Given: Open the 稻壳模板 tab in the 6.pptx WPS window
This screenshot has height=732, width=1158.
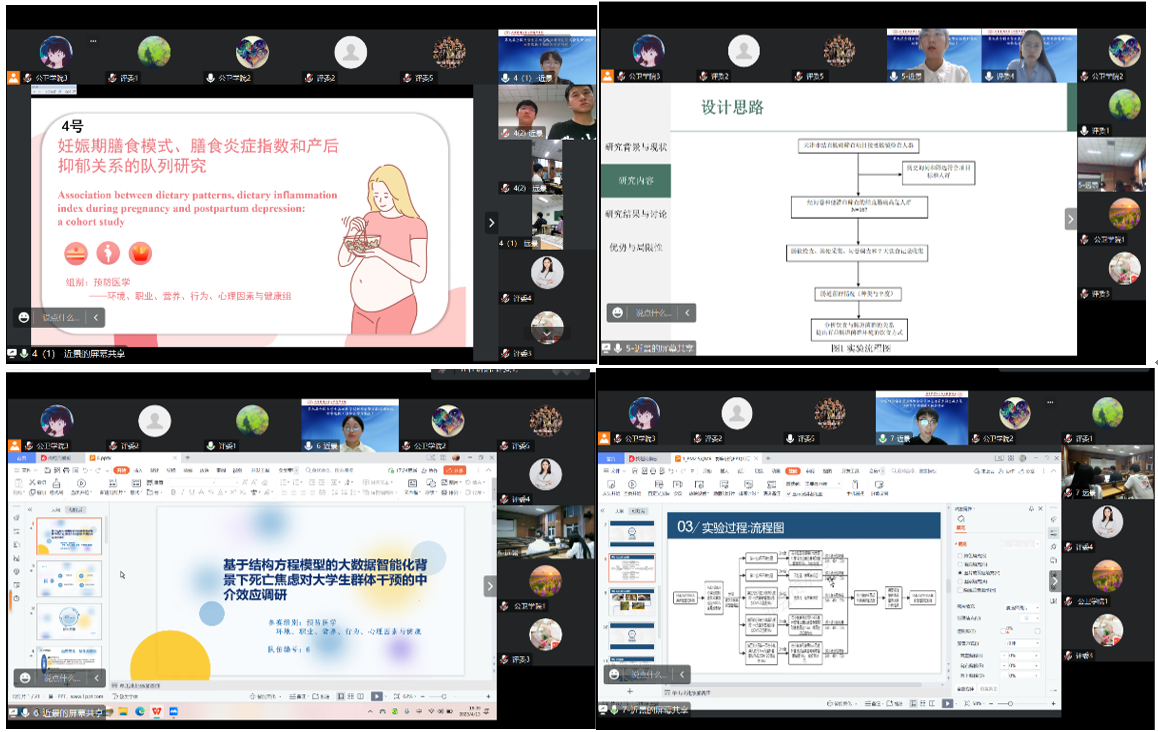Looking at the screenshot, I should tap(60, 458).
